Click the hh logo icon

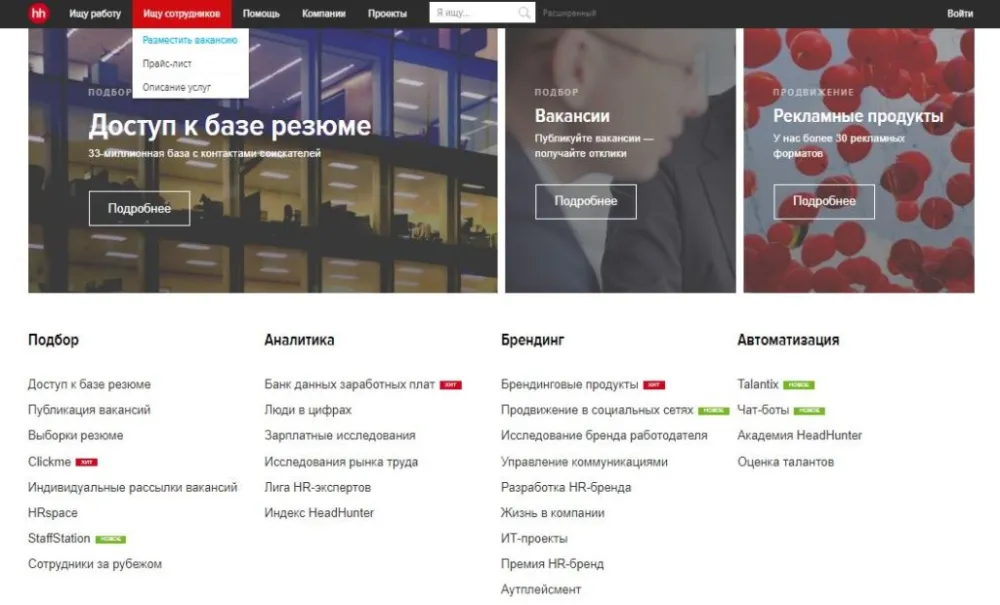coord(38,13)
